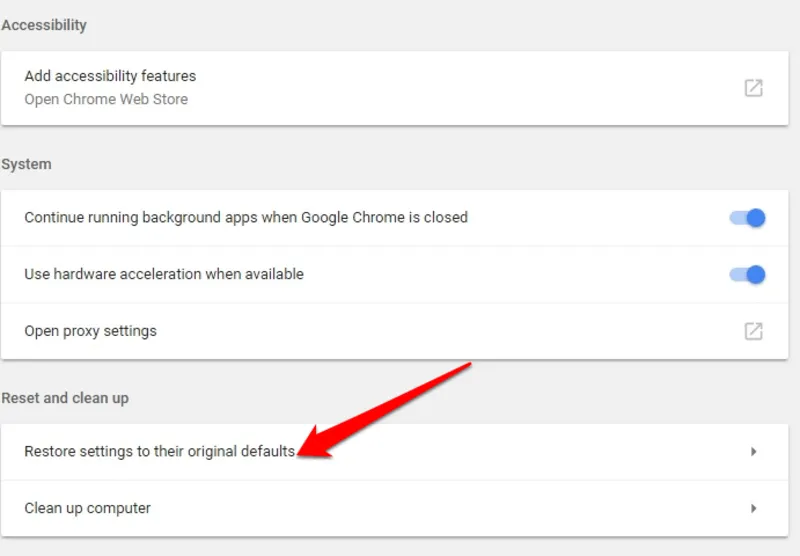
Task: Open the Chrome Web Store subtitle link
Action: [106, 99]
